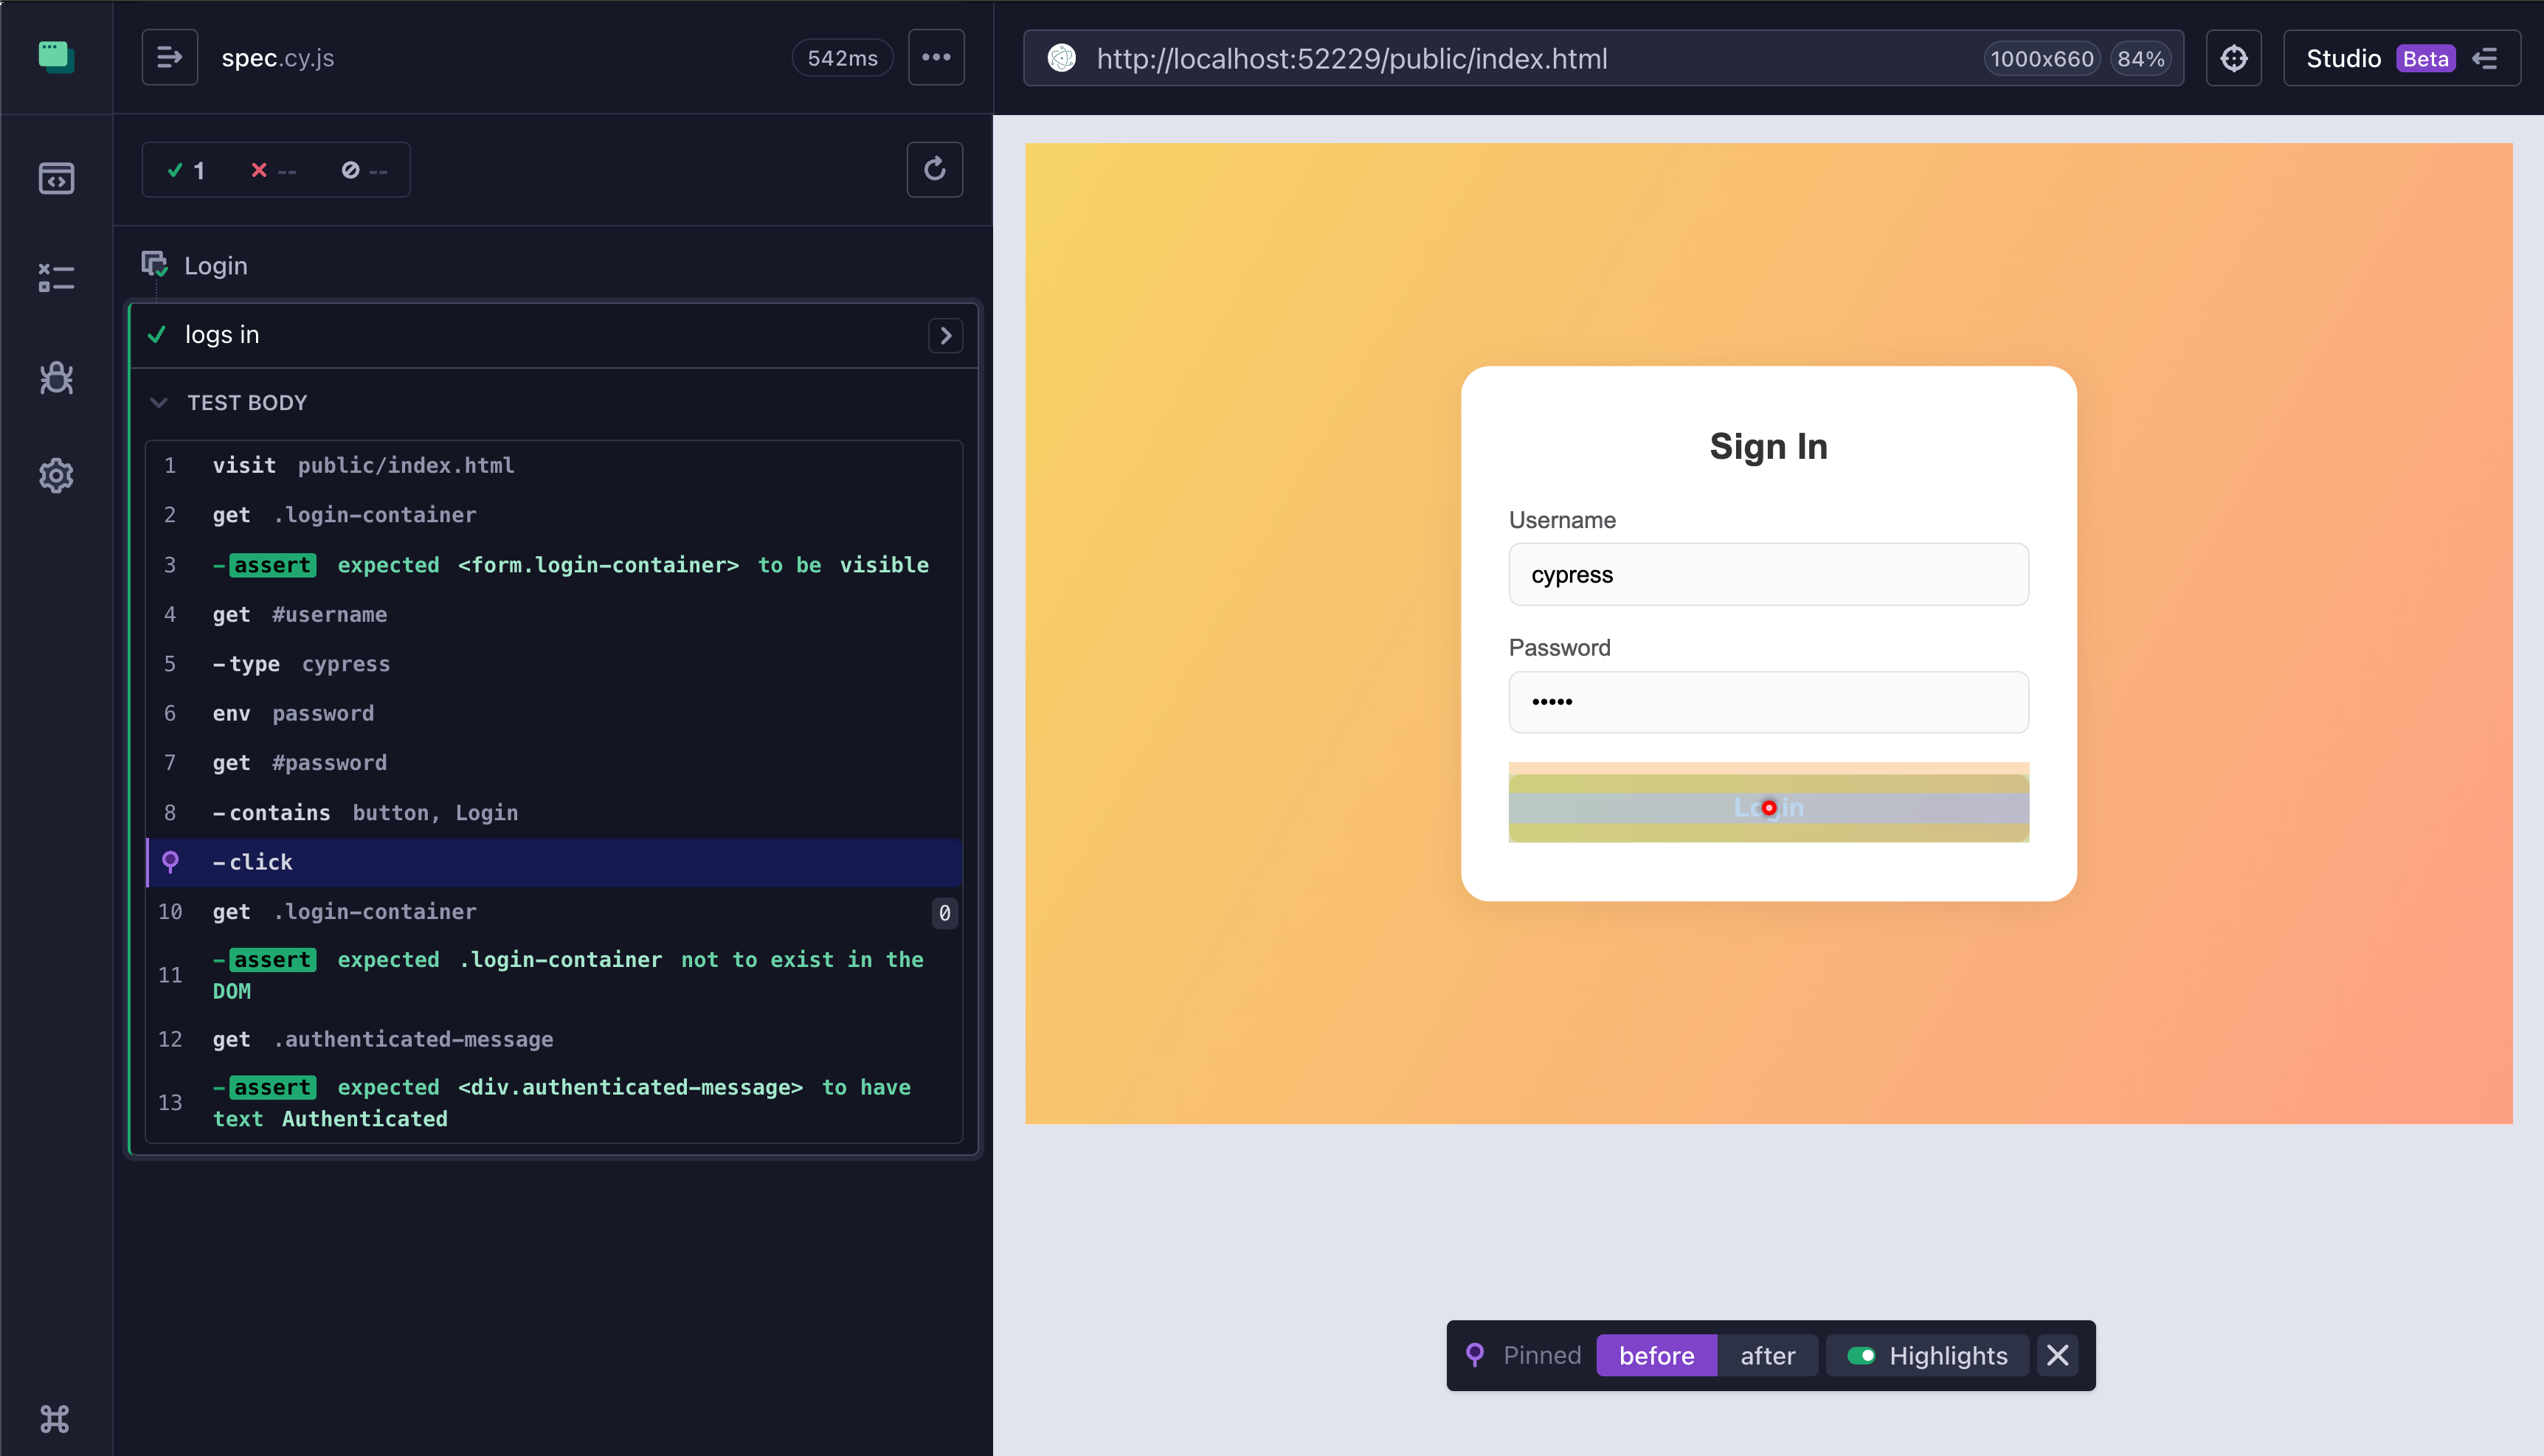The image size is (2544, 1456).
Task: Open the runs checklist icon in the sidebar
Action: coord(56,277)
